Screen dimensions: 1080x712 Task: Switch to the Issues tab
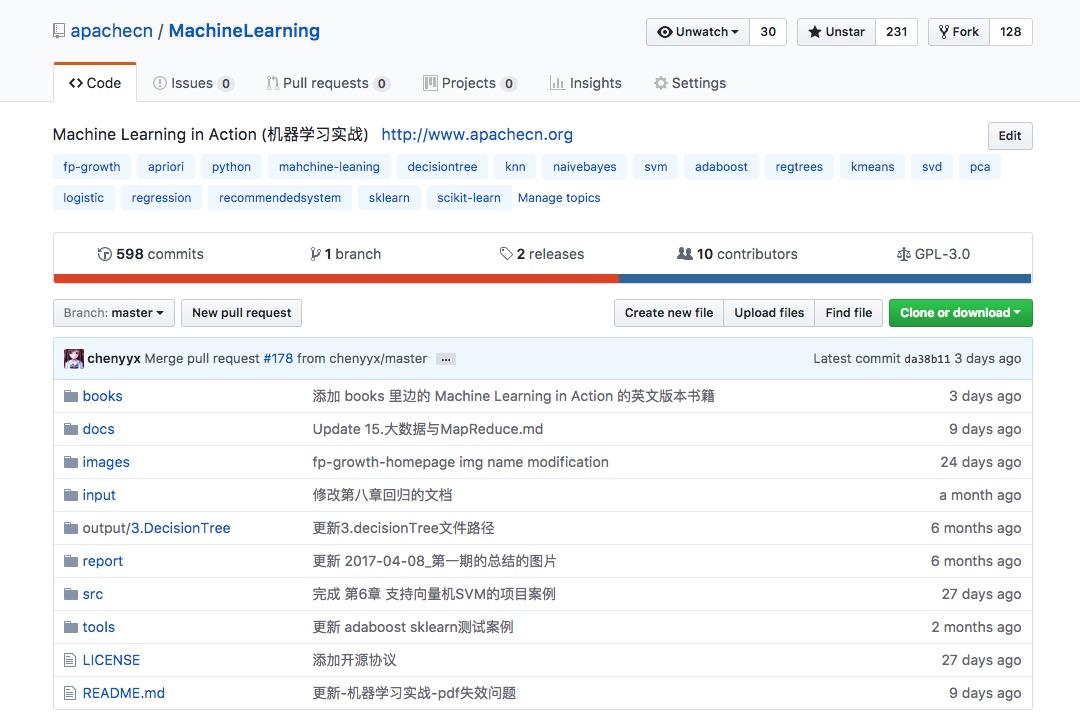tap(193, 83)
